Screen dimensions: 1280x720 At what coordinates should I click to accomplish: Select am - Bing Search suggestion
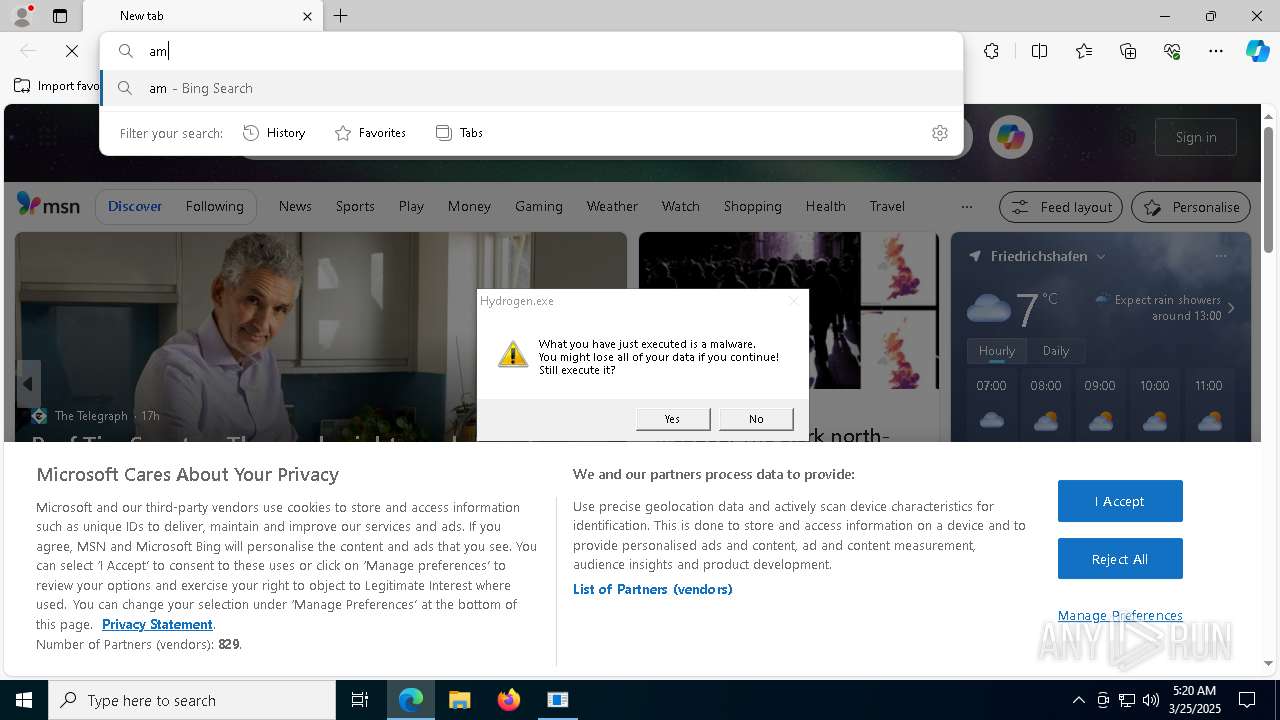531,88
